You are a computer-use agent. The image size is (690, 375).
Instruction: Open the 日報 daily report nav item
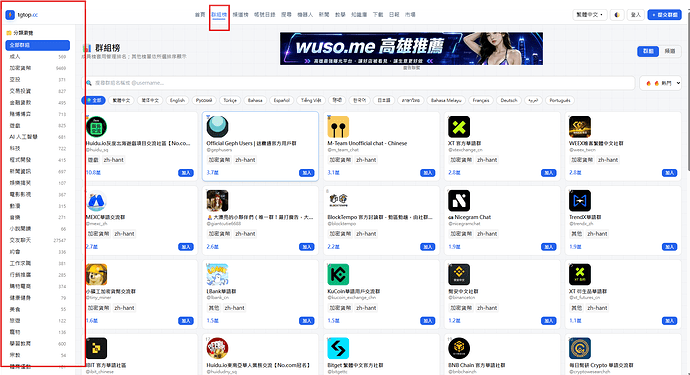(394, 15)
